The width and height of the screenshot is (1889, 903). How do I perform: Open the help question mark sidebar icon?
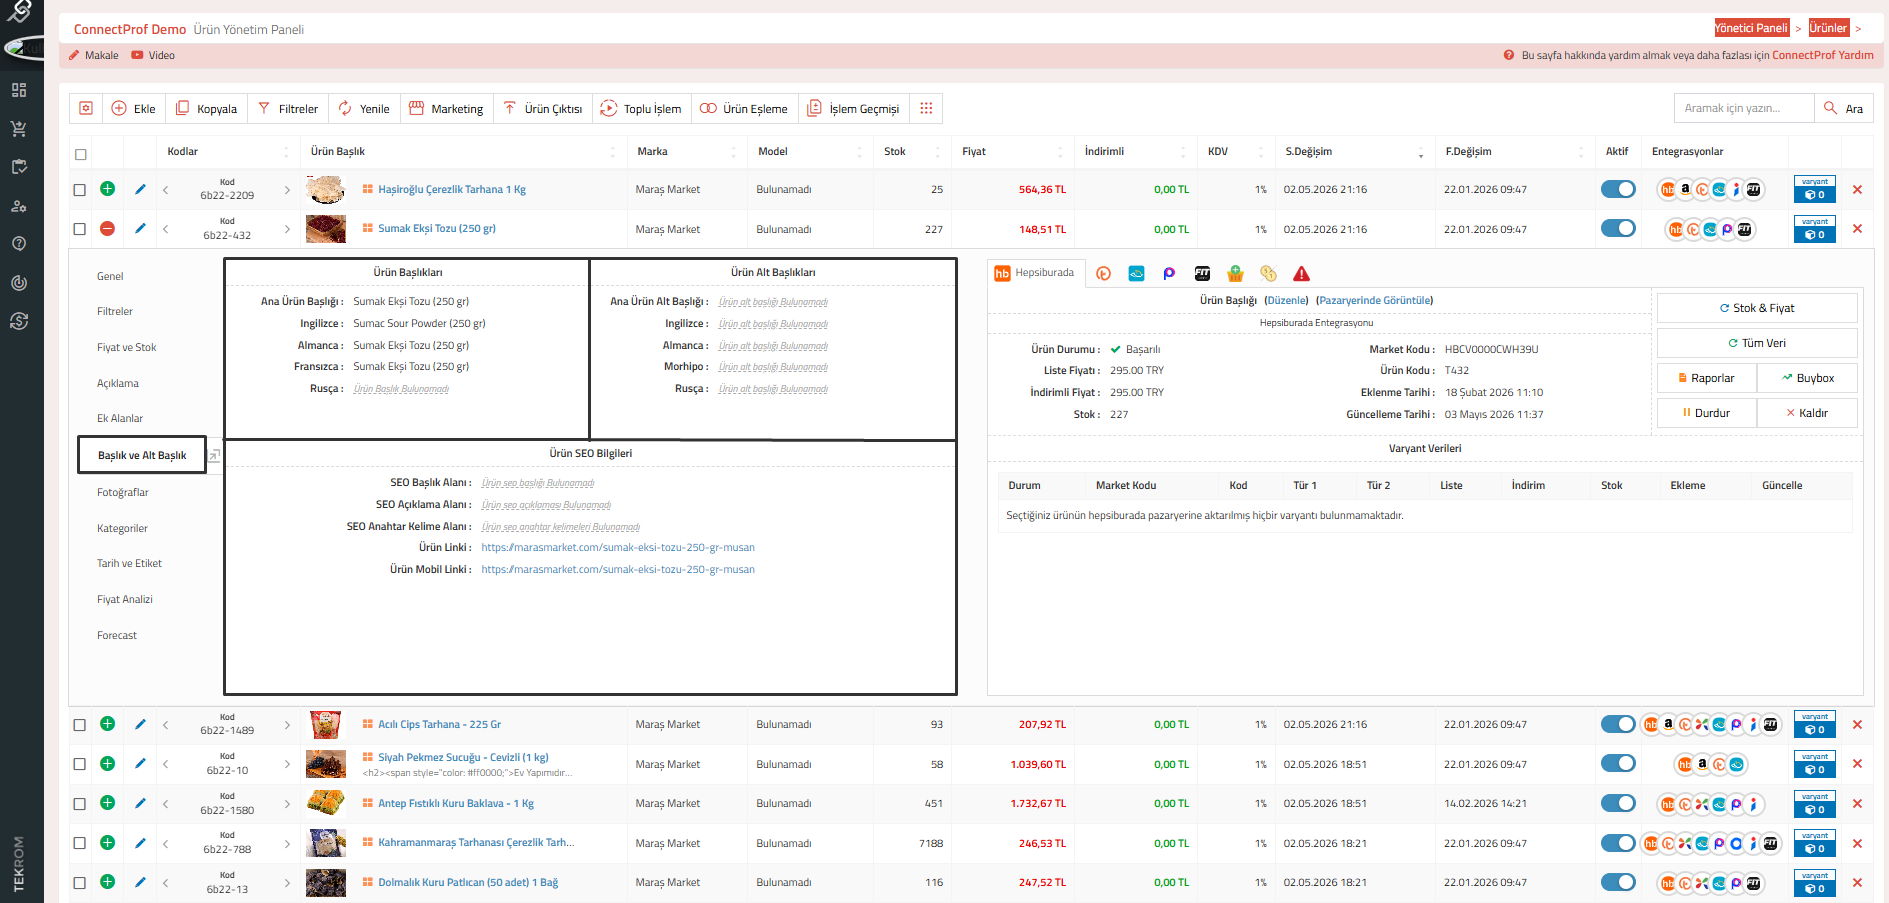(19, 243)
